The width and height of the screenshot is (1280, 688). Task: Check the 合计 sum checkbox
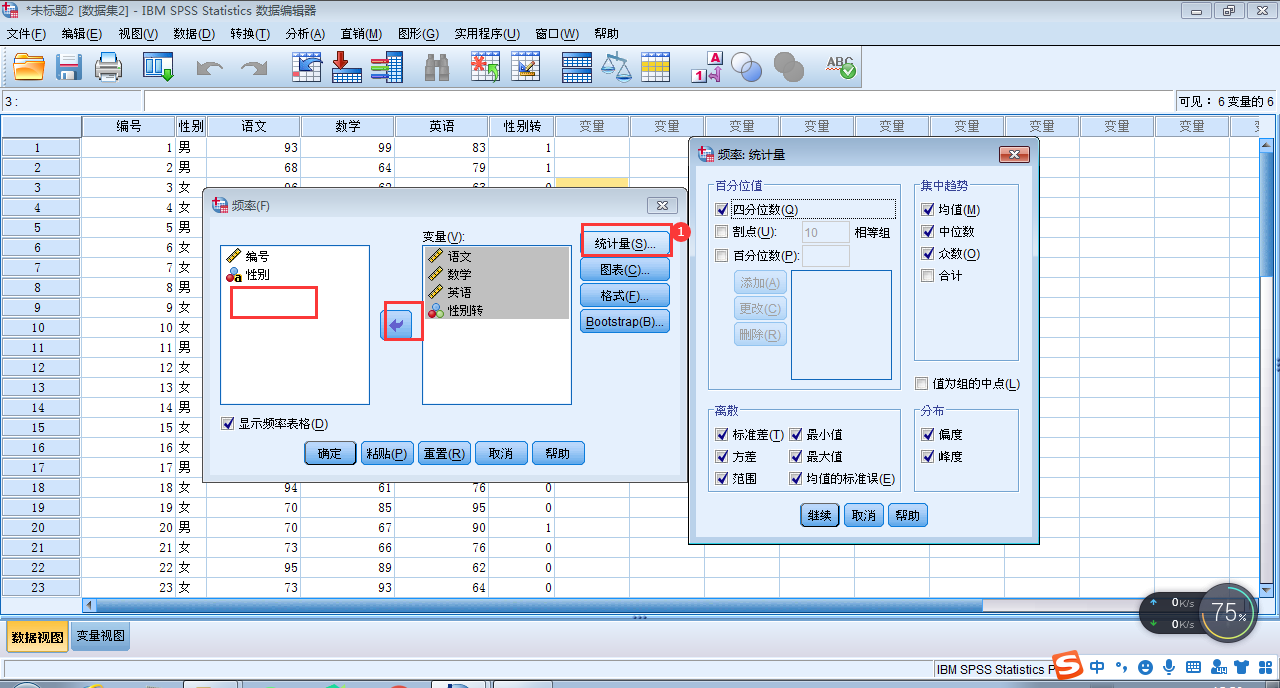coord(927,276)
